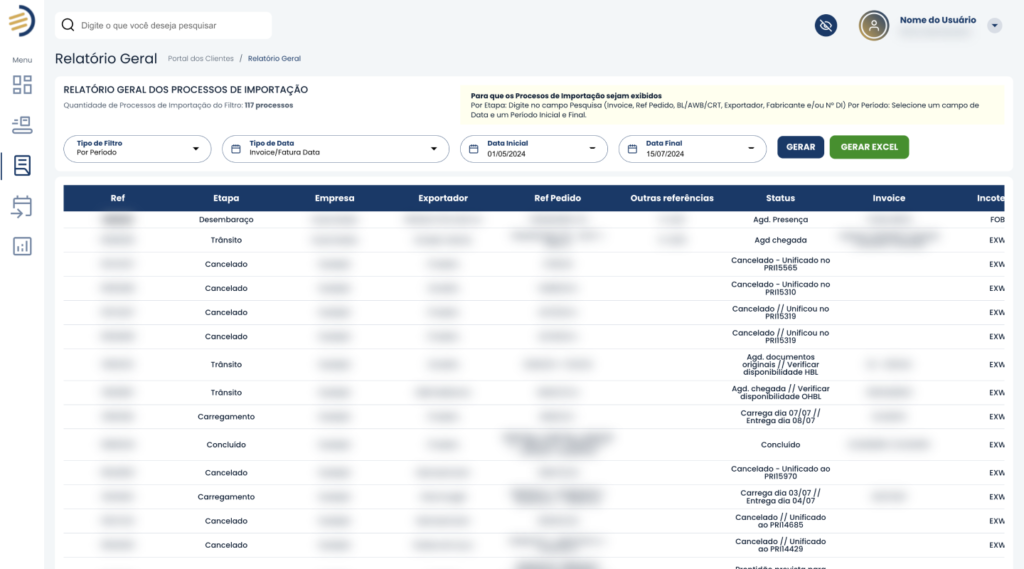
Task: Click the shipment tracking sidebar icon
Action: coord(22,125)
